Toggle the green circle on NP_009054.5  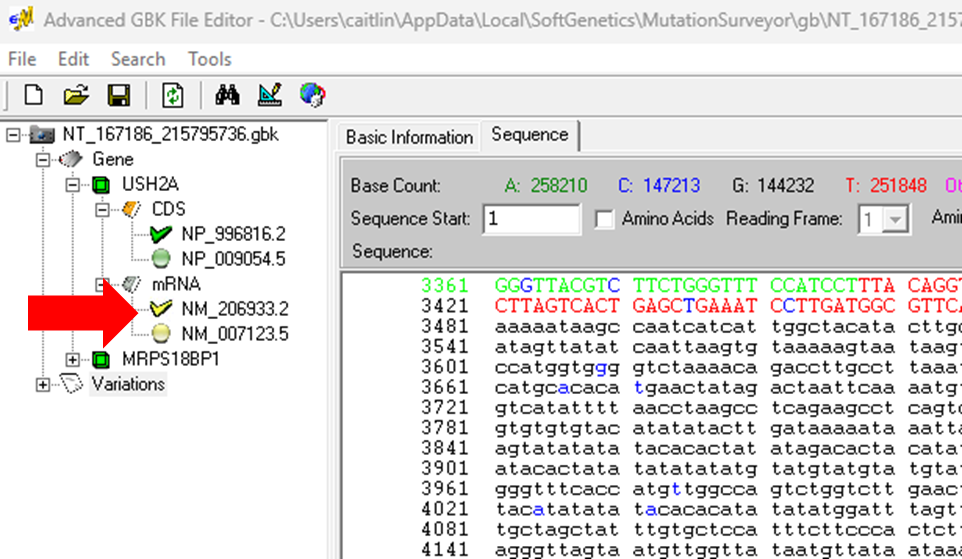coord(161,259)
